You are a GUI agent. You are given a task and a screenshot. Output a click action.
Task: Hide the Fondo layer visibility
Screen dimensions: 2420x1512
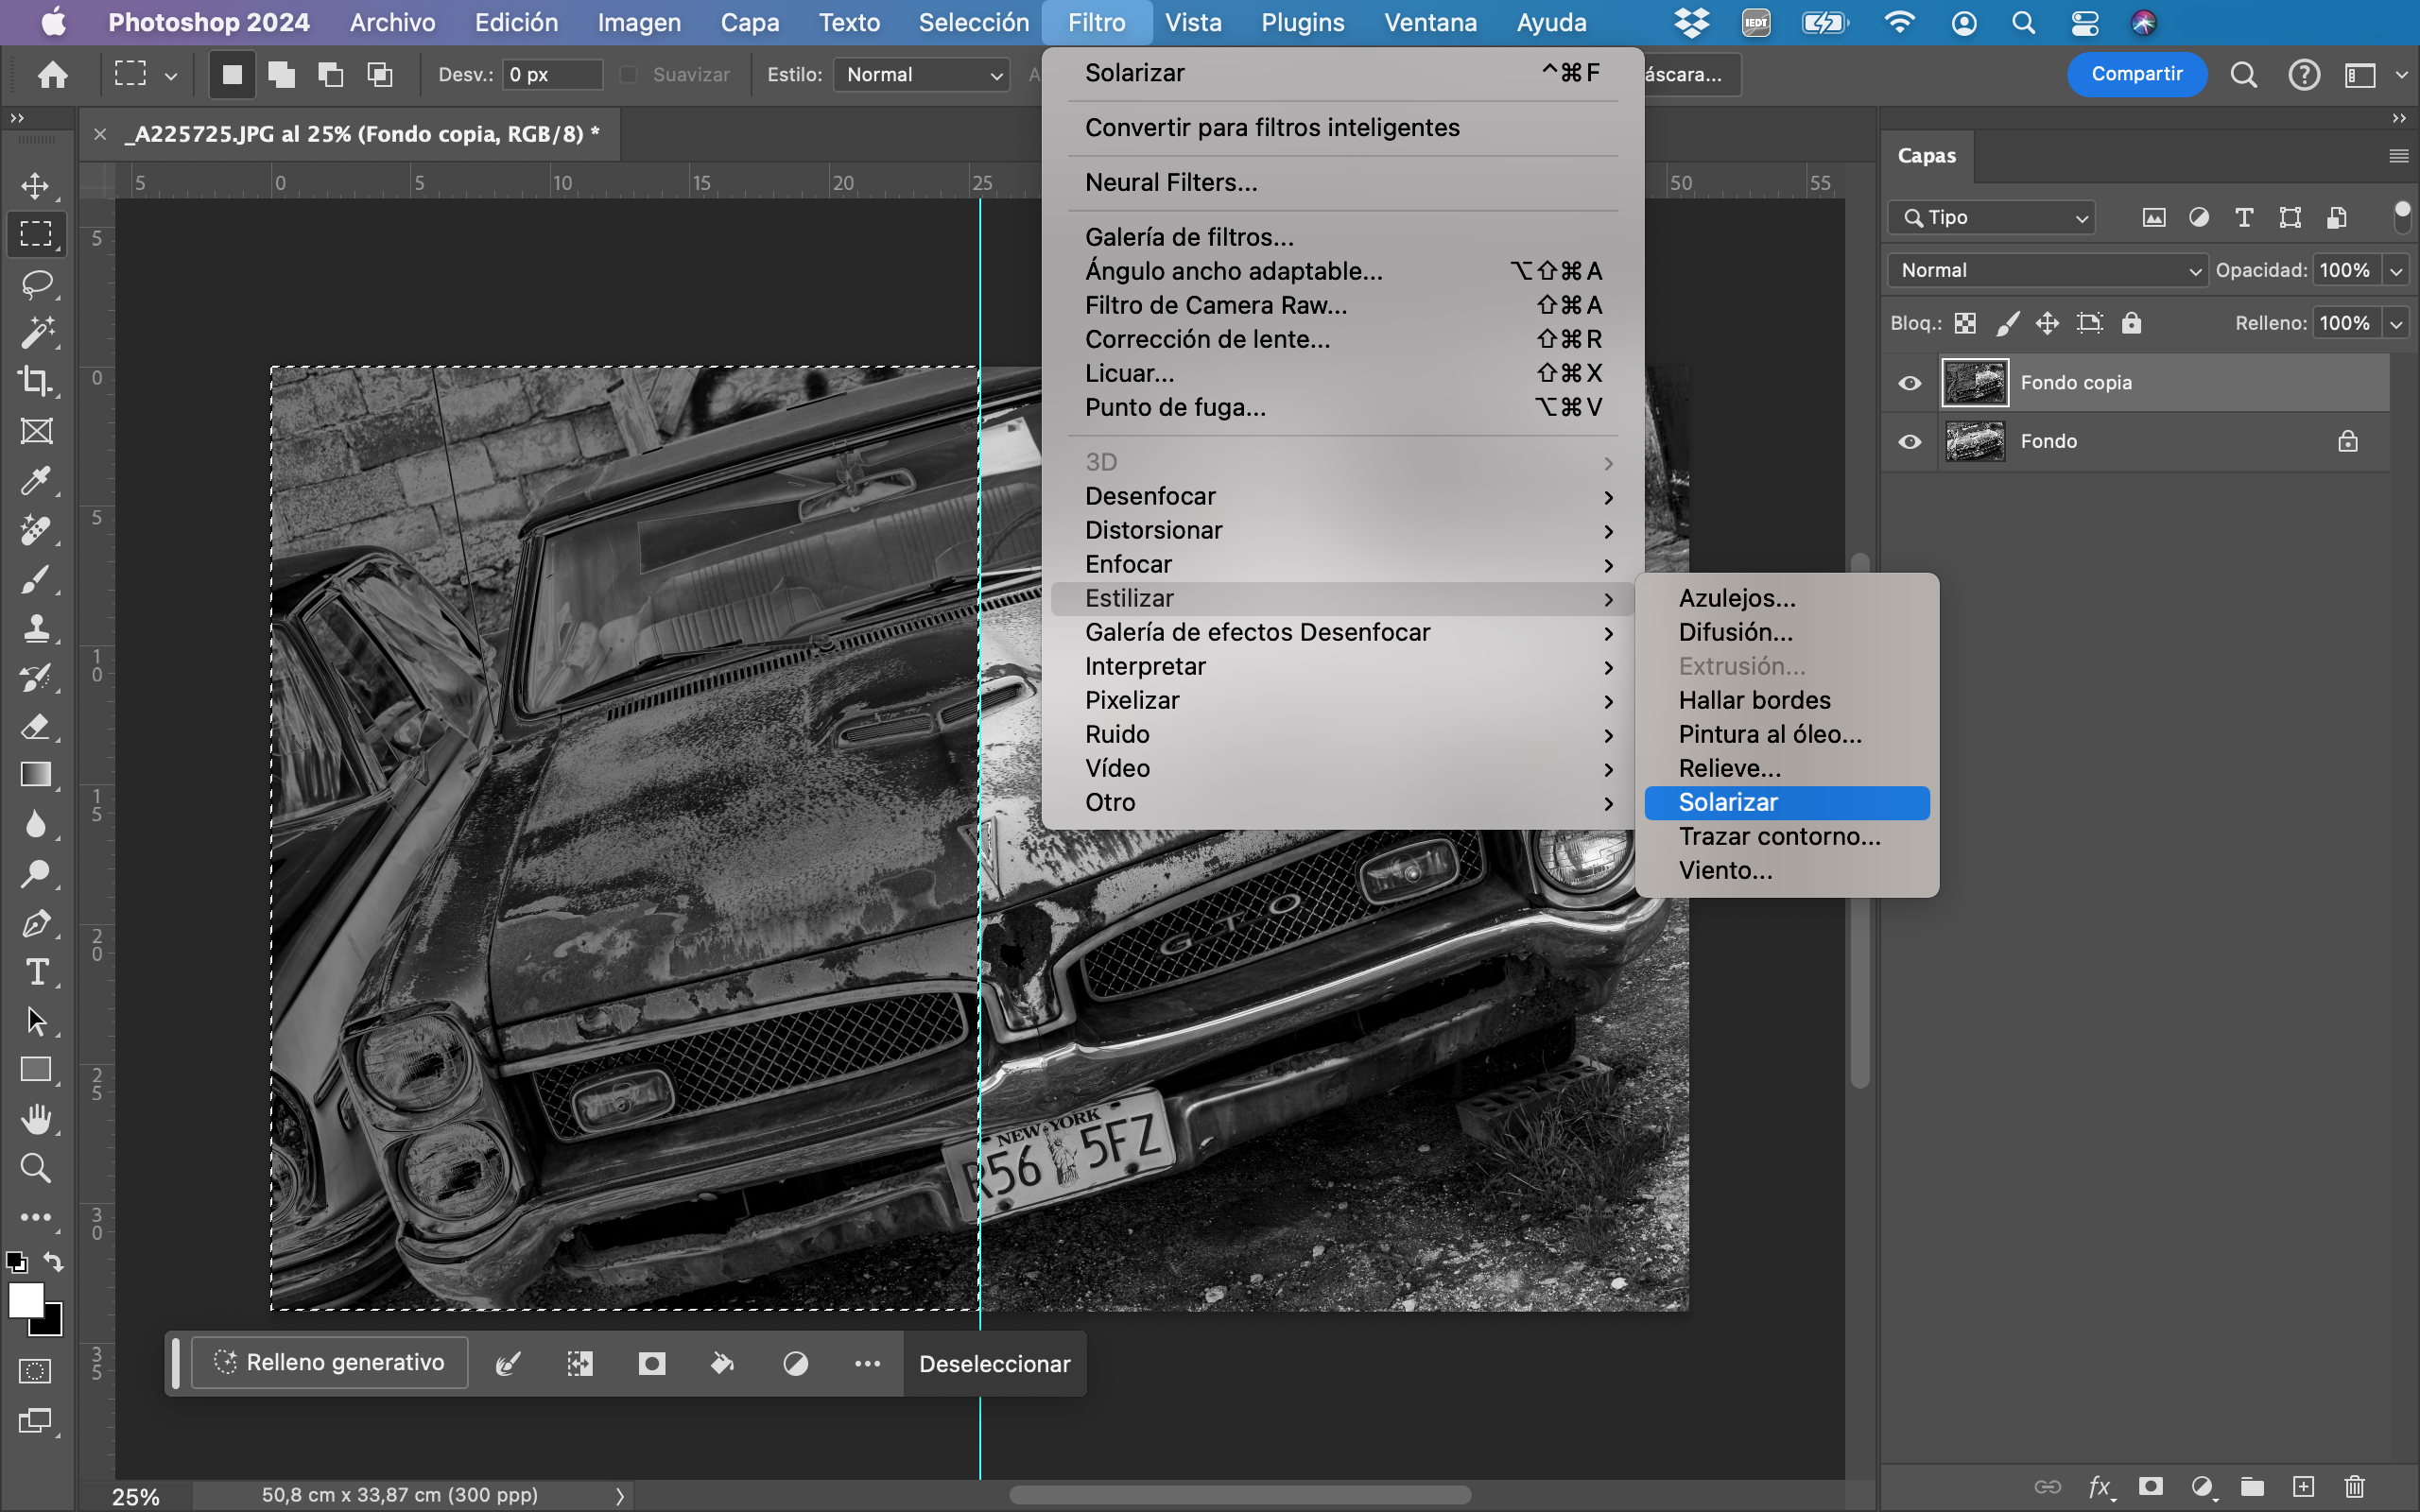[x=1909, y=441]
